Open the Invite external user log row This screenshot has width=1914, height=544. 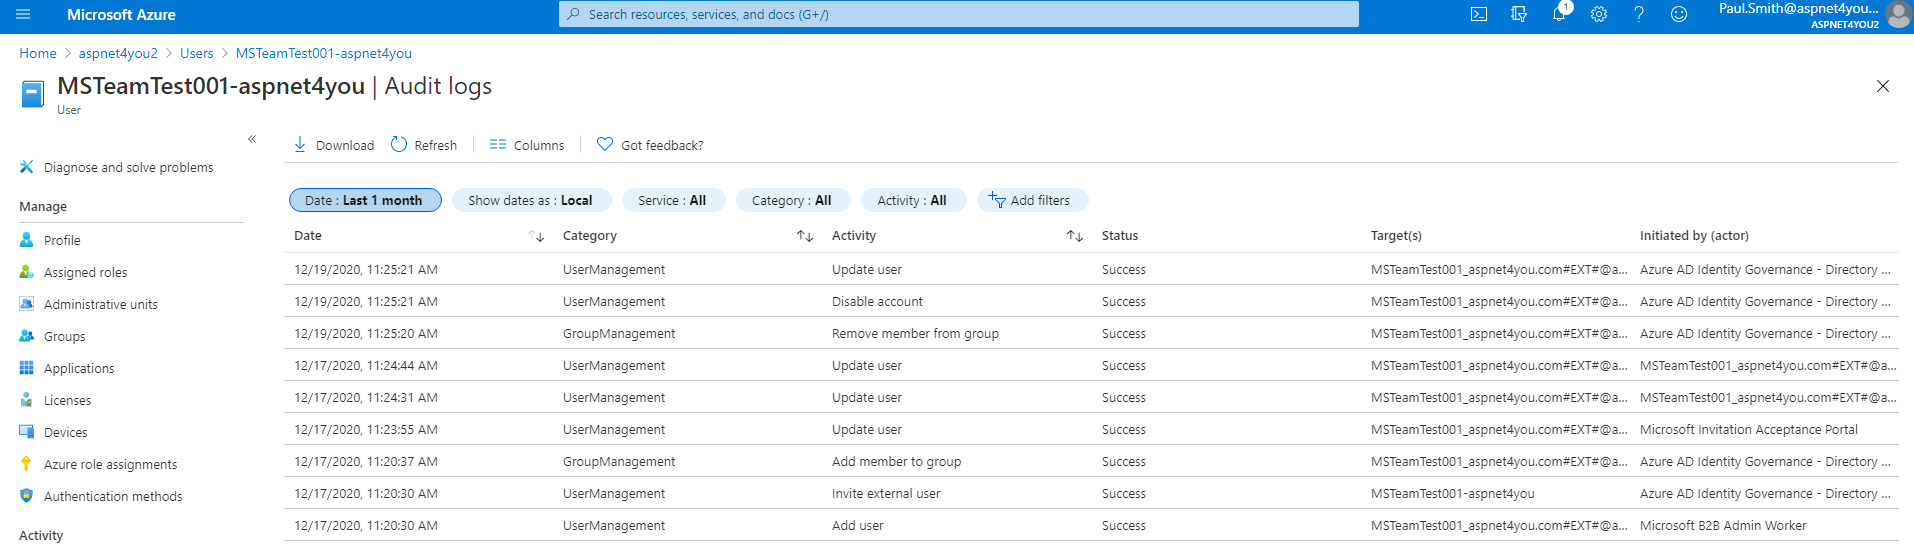tap(1091, 493)
